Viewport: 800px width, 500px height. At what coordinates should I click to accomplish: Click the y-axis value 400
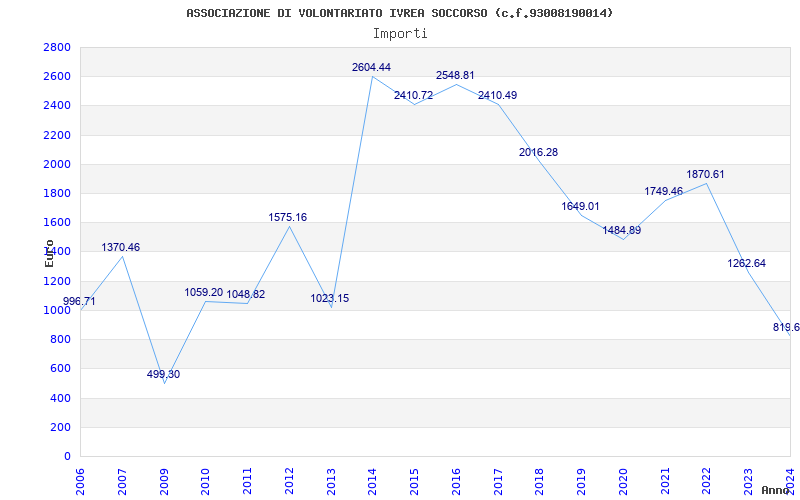60,398
